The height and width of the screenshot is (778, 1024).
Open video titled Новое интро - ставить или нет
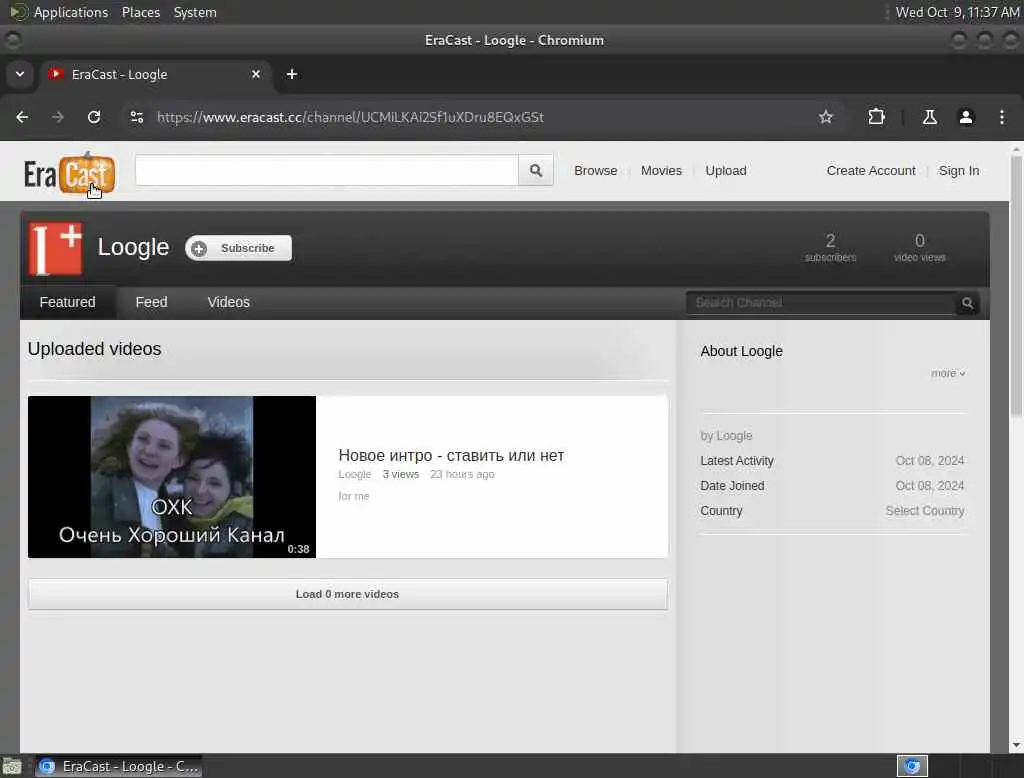[451, 455]
